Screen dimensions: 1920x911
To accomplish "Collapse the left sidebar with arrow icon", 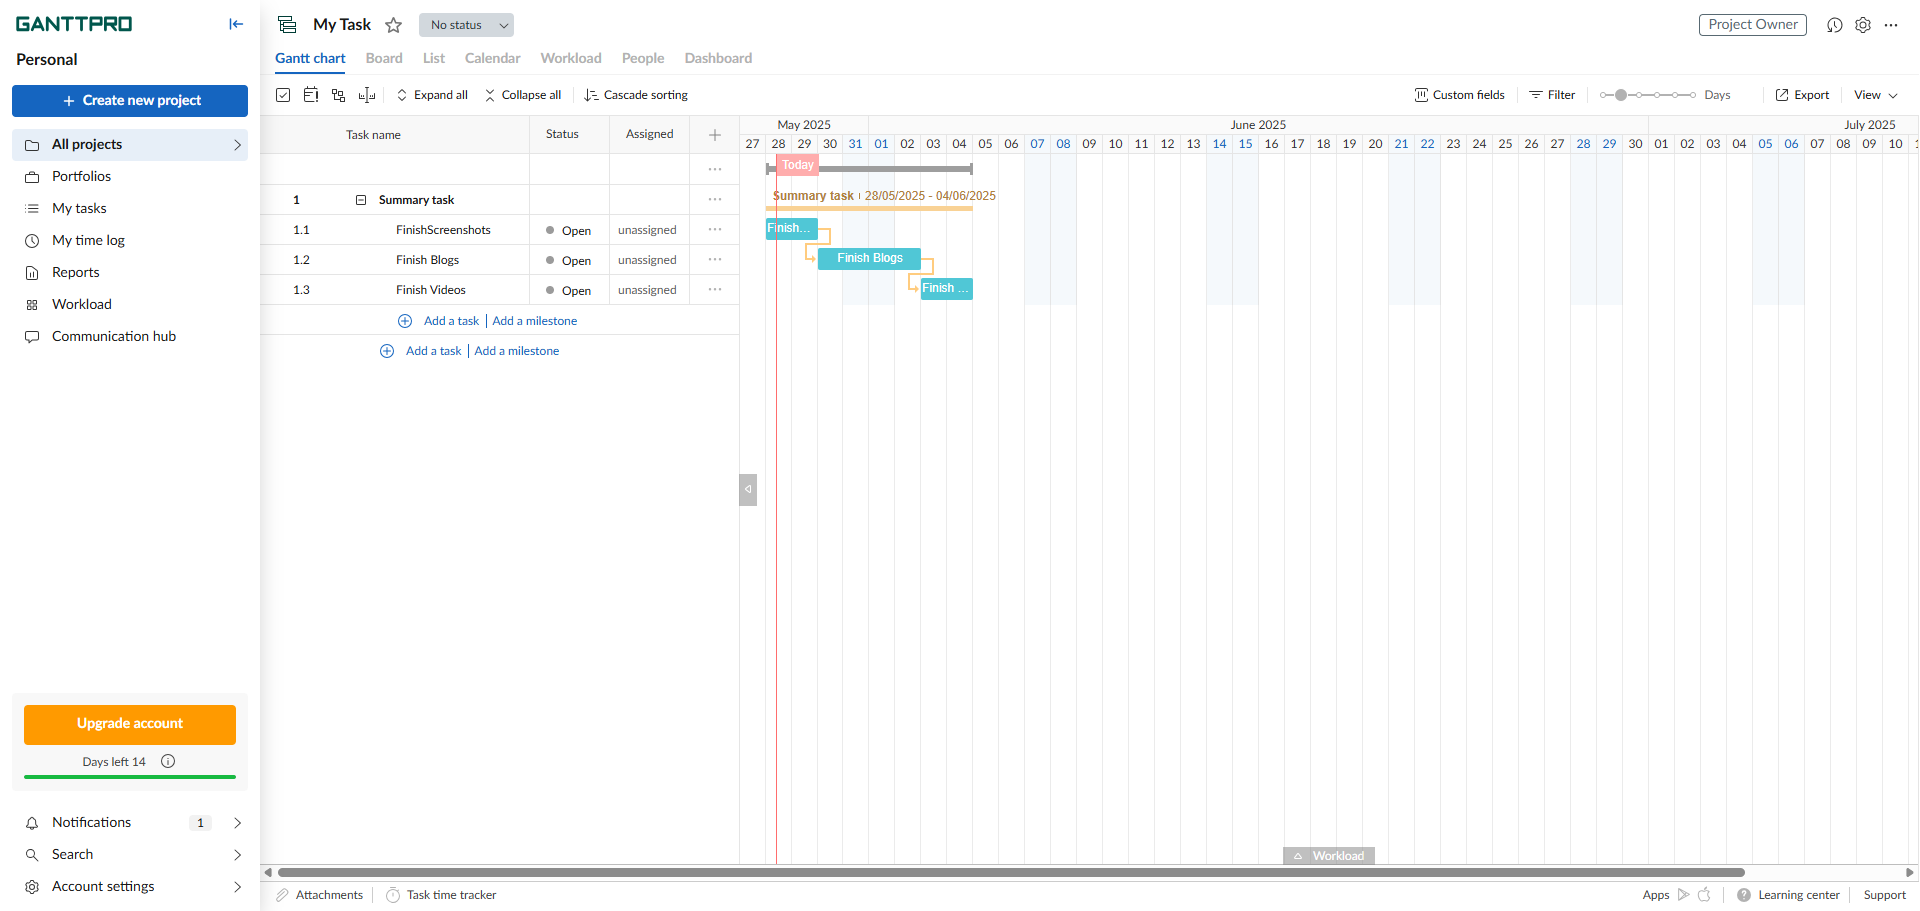I will pyautogui.click(x=236, y=24).
